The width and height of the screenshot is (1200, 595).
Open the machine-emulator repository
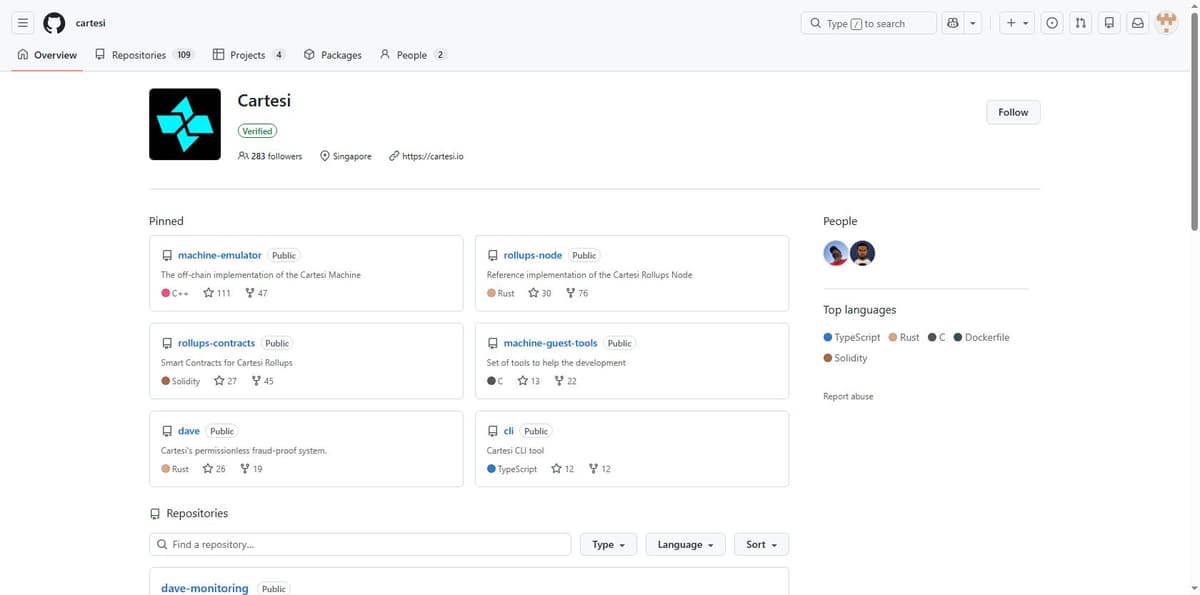[219, 255]
